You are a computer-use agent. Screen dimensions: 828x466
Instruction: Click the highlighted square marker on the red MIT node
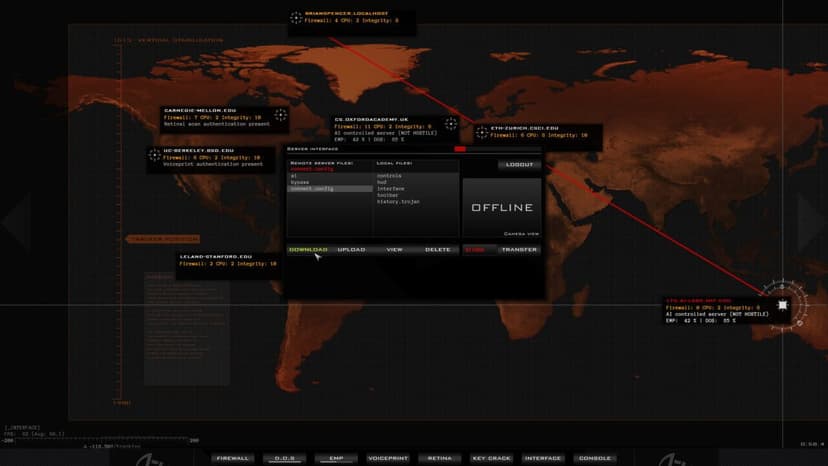click(783, 305)
